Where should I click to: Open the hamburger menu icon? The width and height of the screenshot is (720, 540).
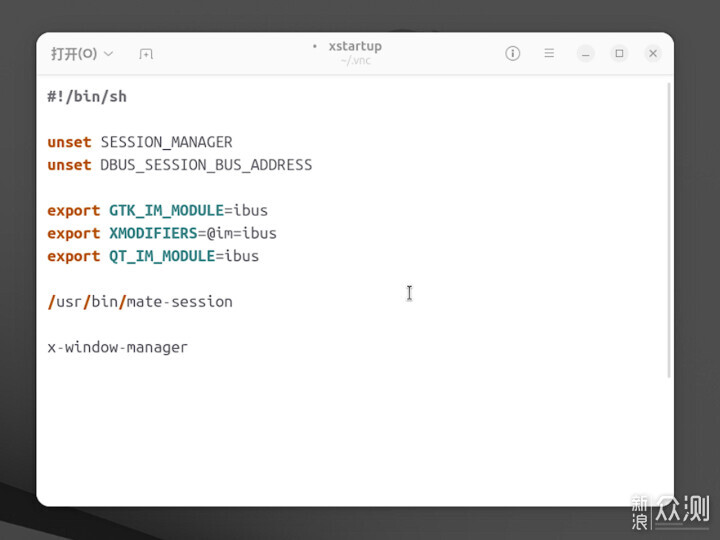[549, 53]
